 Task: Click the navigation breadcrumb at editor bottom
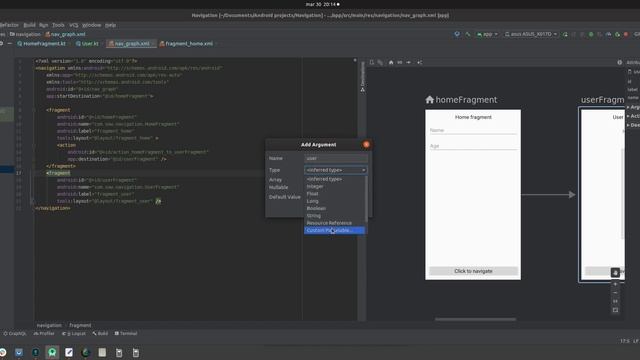click(x=49, y=325)
